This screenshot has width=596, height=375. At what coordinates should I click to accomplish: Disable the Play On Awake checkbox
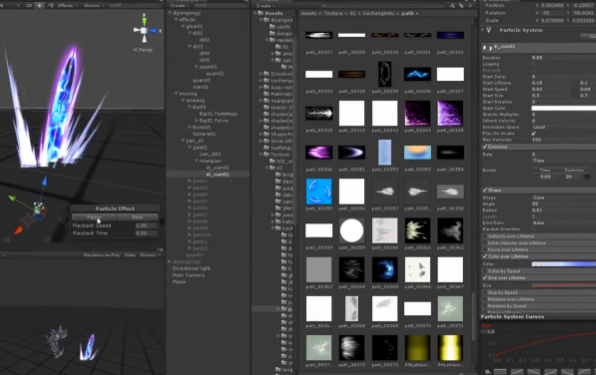point(534,133)
